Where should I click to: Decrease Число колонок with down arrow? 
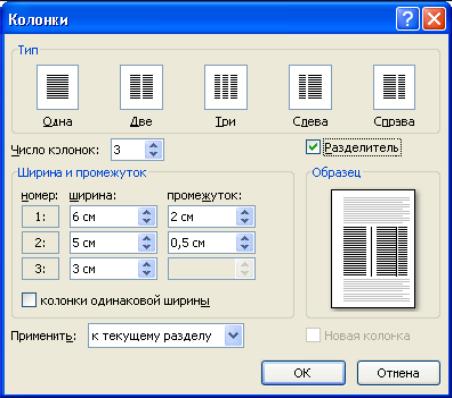coord(154,154)
